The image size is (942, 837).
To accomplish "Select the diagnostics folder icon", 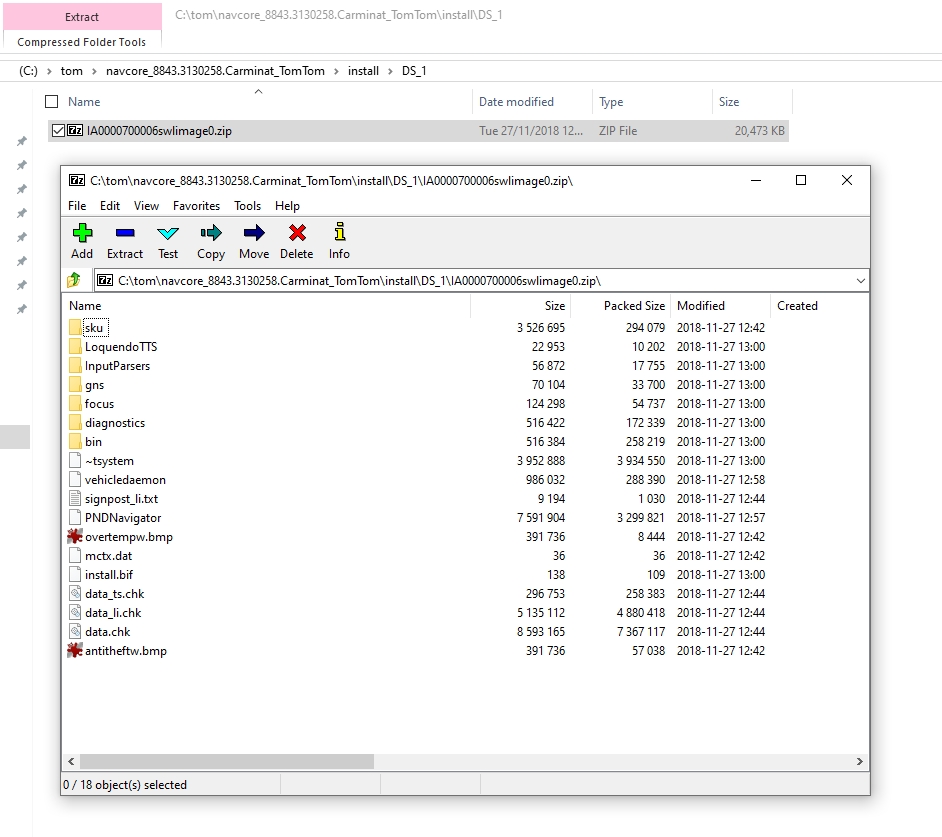I will (75, 422).
